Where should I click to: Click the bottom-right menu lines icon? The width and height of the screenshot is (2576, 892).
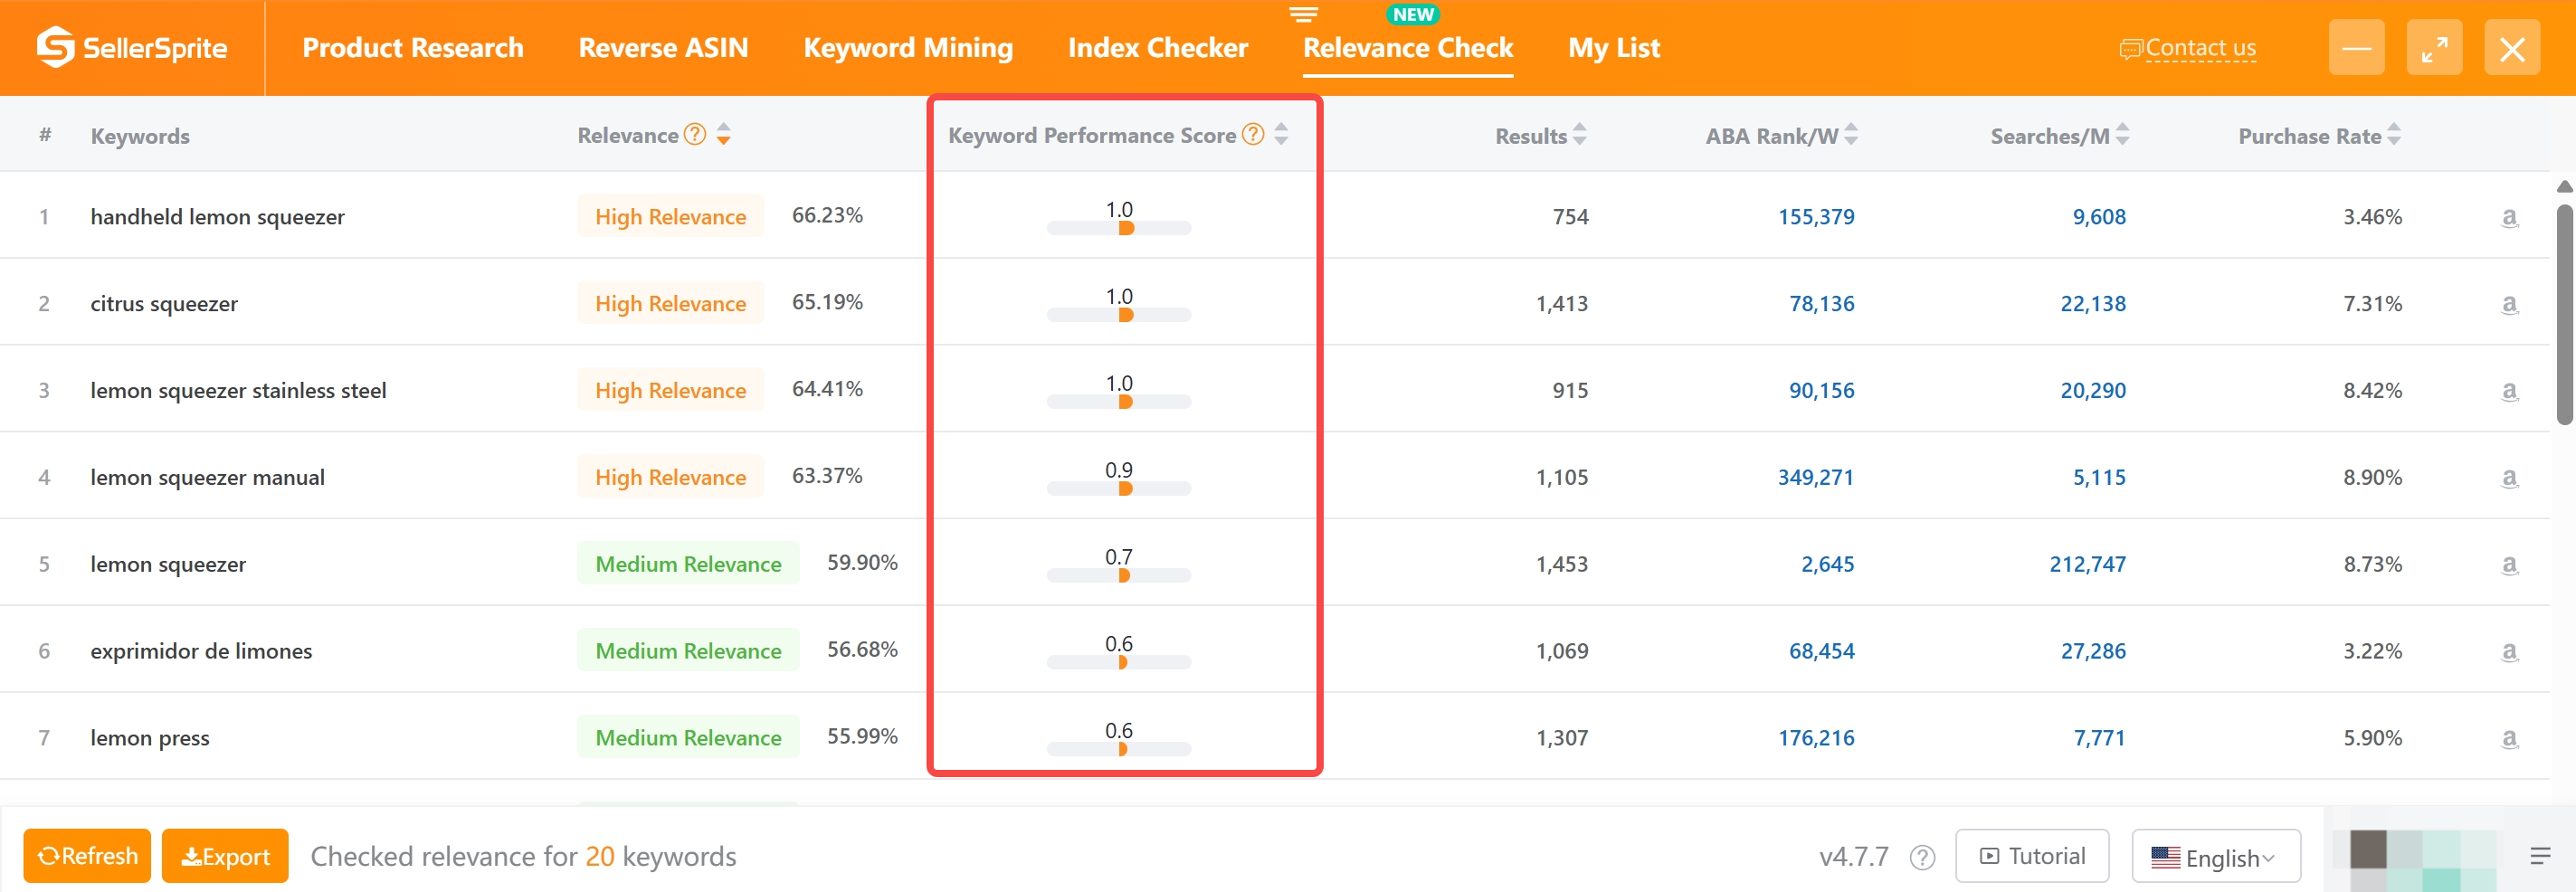pyautogui.click(x=2540, y=856)
